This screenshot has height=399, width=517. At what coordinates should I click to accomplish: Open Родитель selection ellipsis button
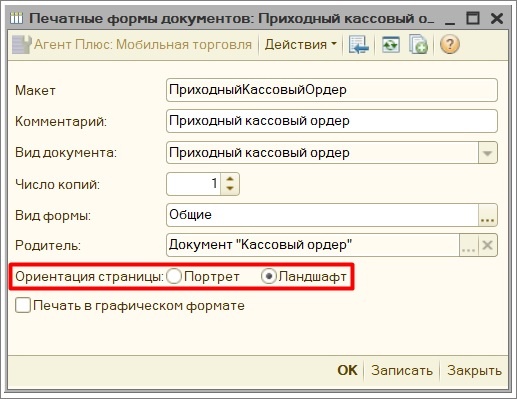(469, 246)
